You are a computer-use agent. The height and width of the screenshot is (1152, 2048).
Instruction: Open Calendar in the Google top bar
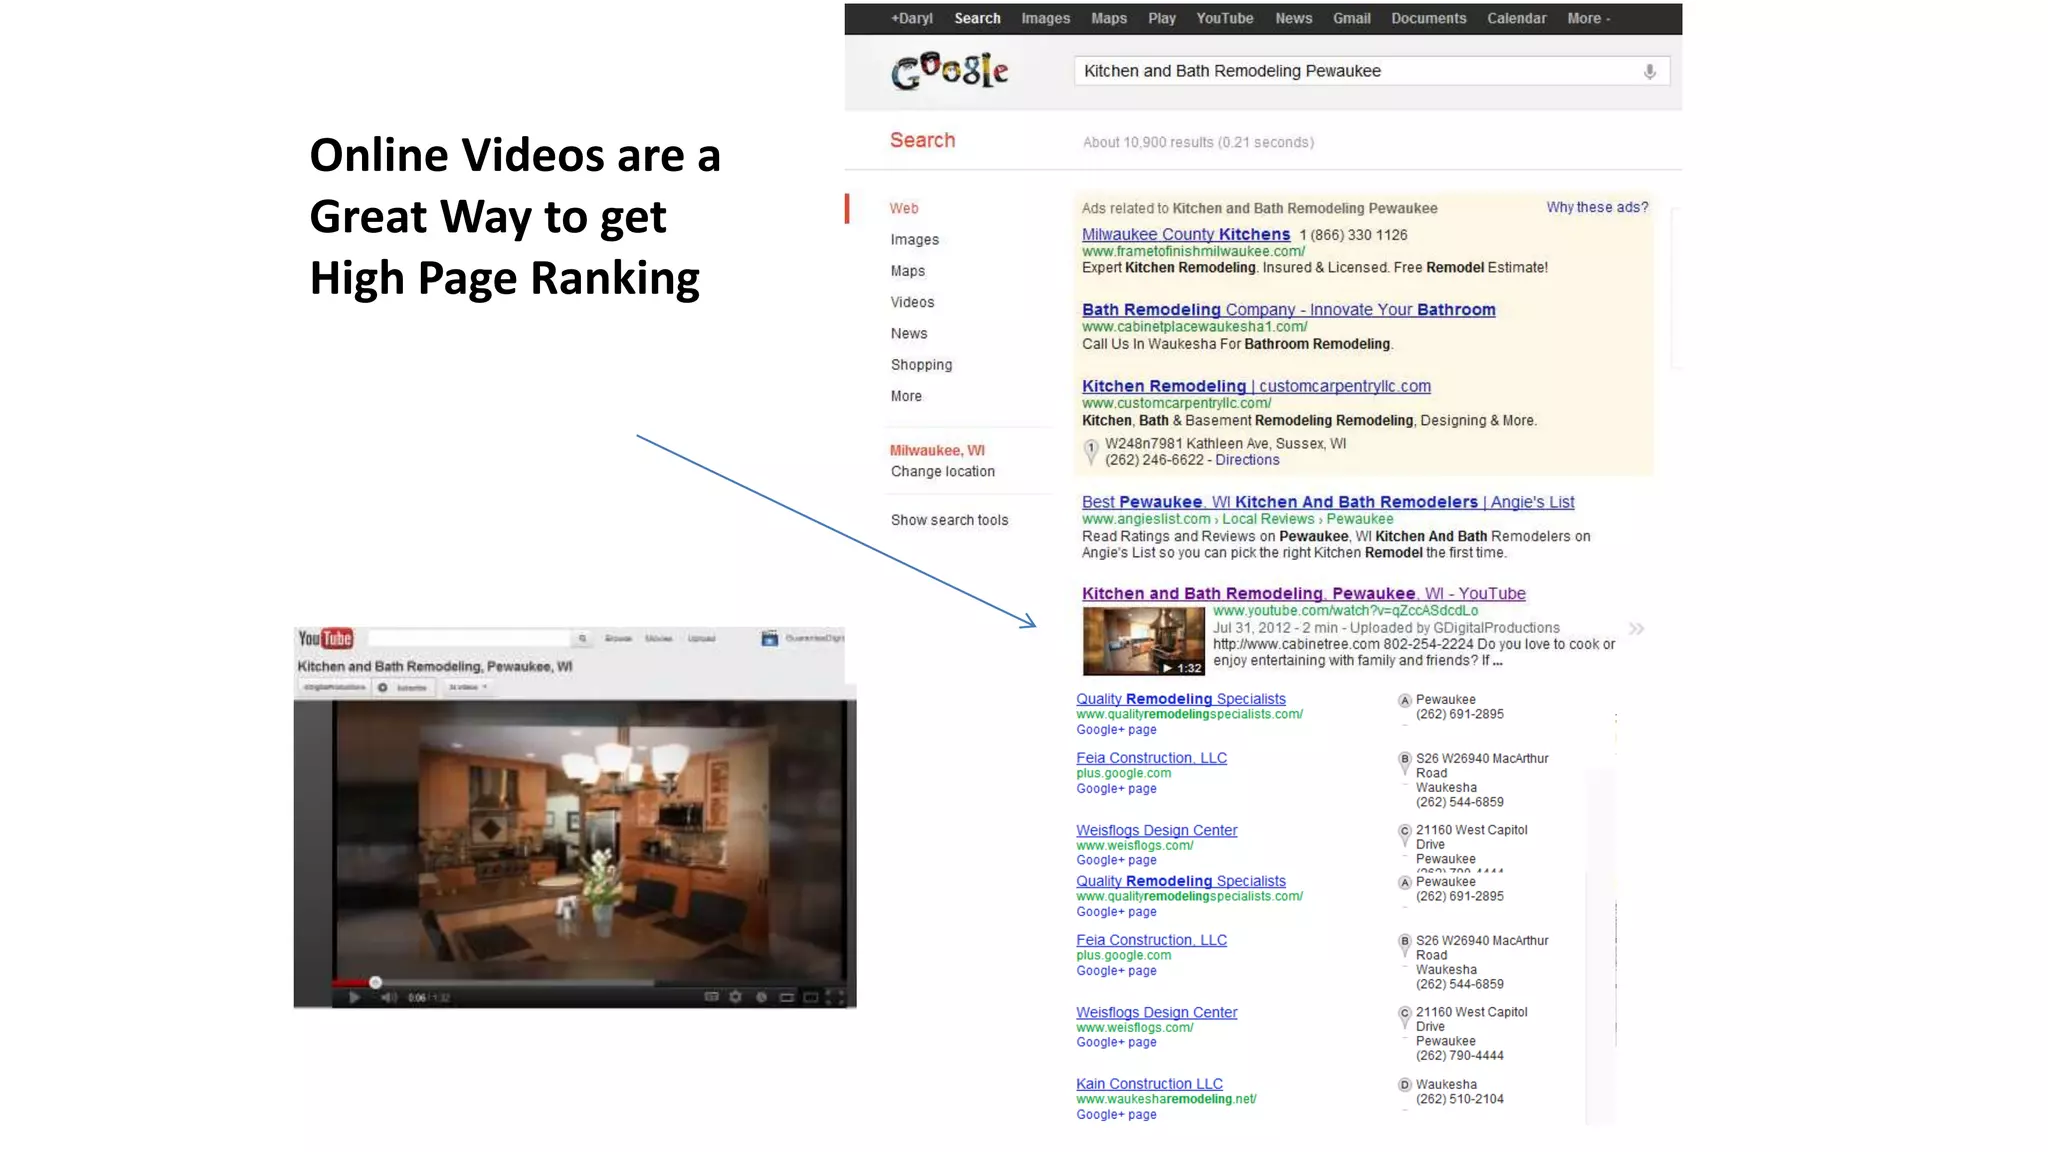coord(1516,18)
